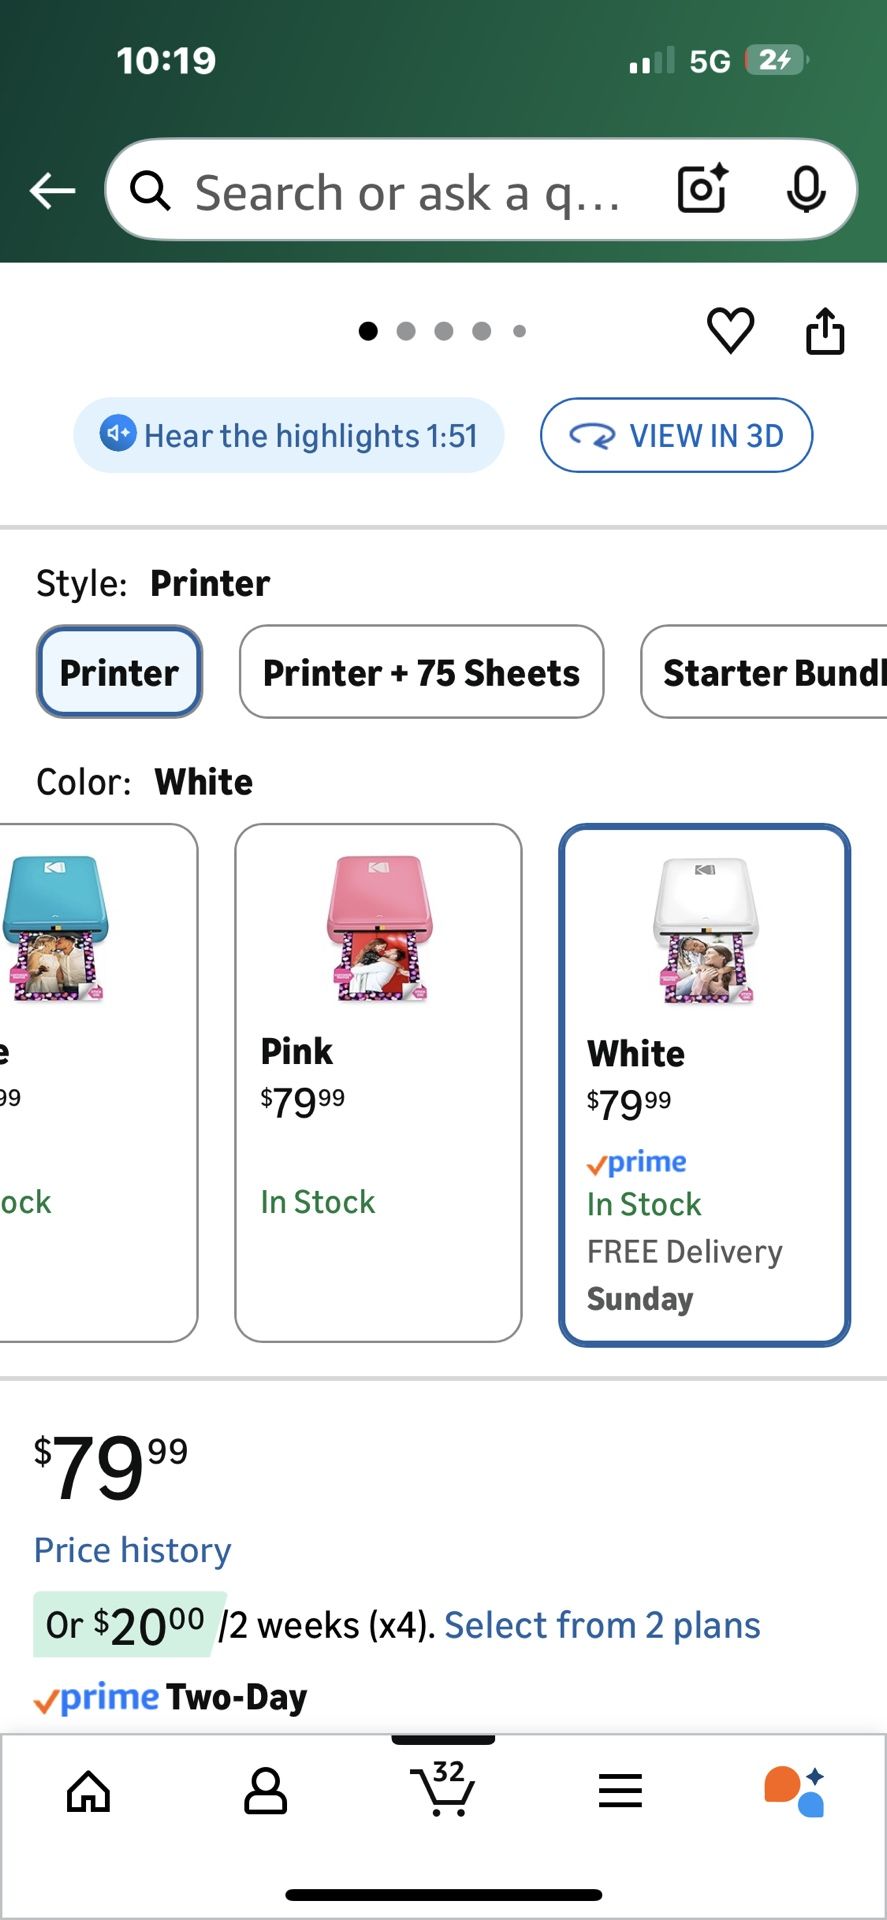Tap the back arrow icon

(53, 190)
